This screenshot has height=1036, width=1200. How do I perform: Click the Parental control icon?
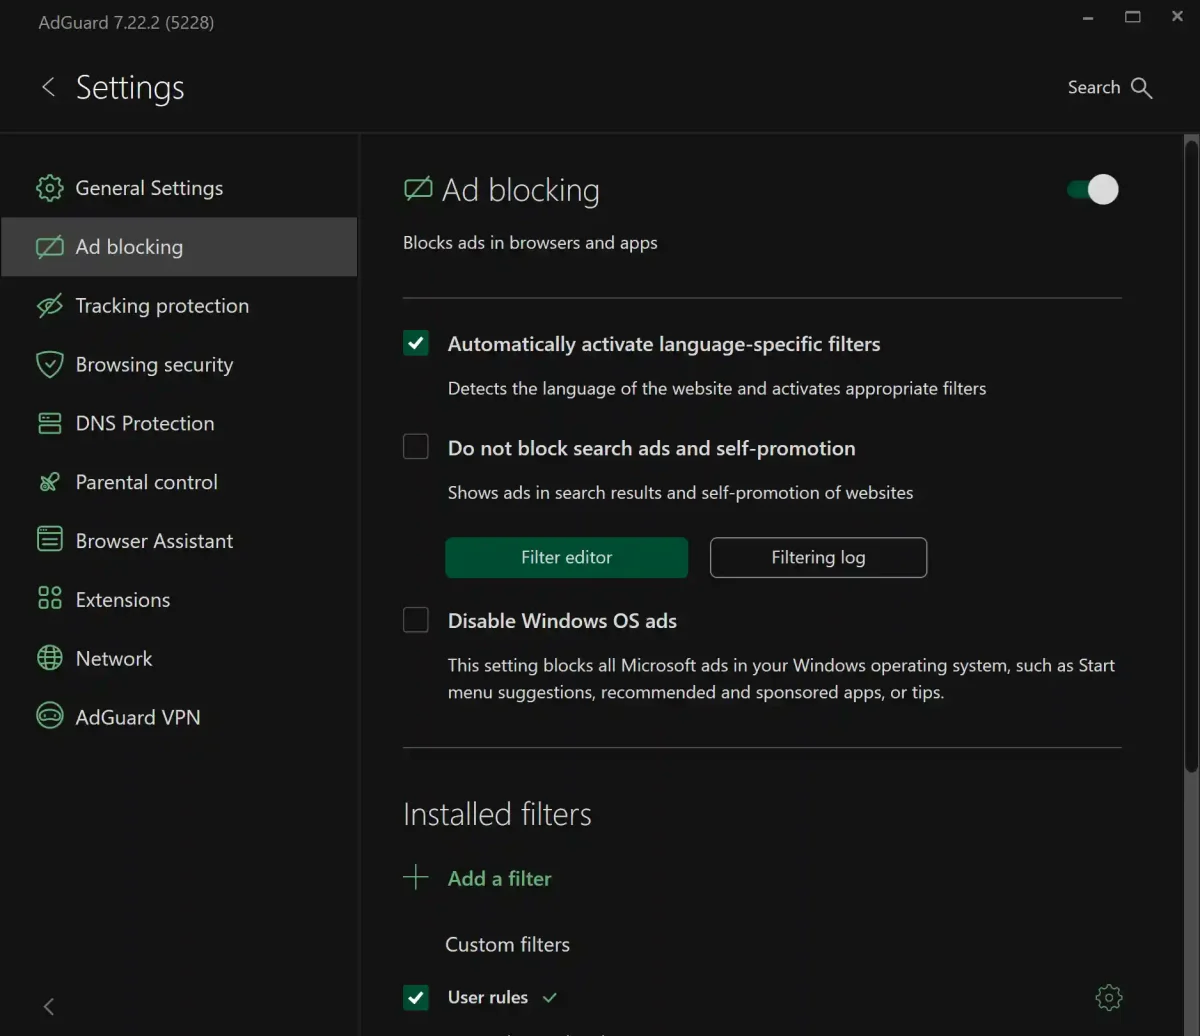48,482
